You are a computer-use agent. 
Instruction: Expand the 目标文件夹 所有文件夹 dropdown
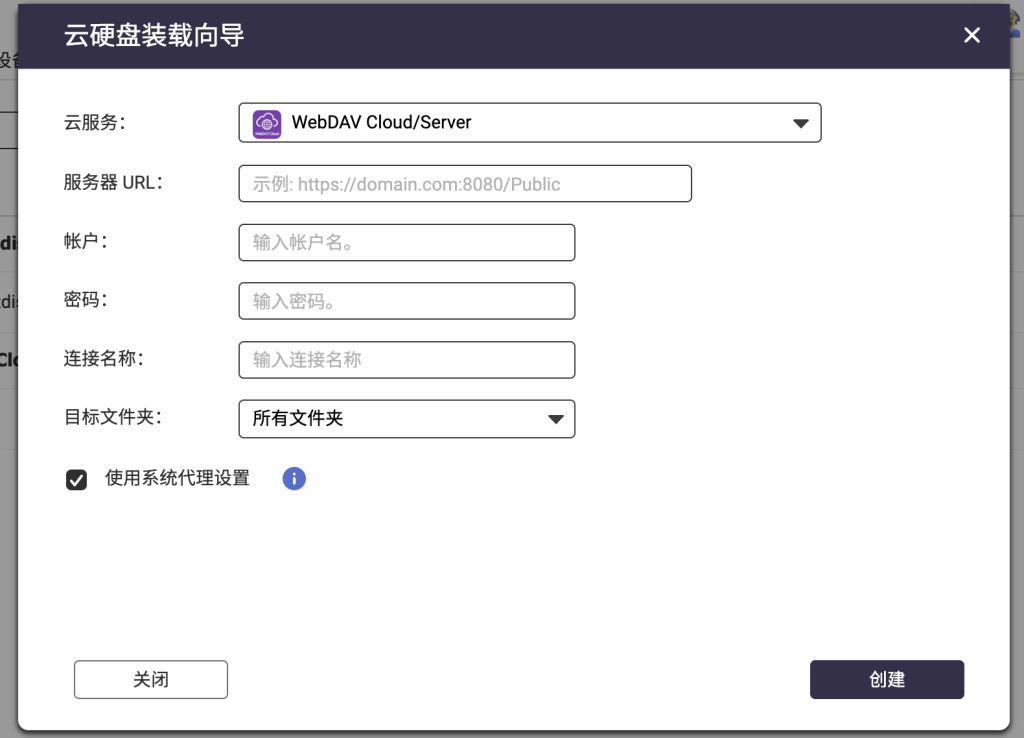pyautogui.click(x=407, y=419)
